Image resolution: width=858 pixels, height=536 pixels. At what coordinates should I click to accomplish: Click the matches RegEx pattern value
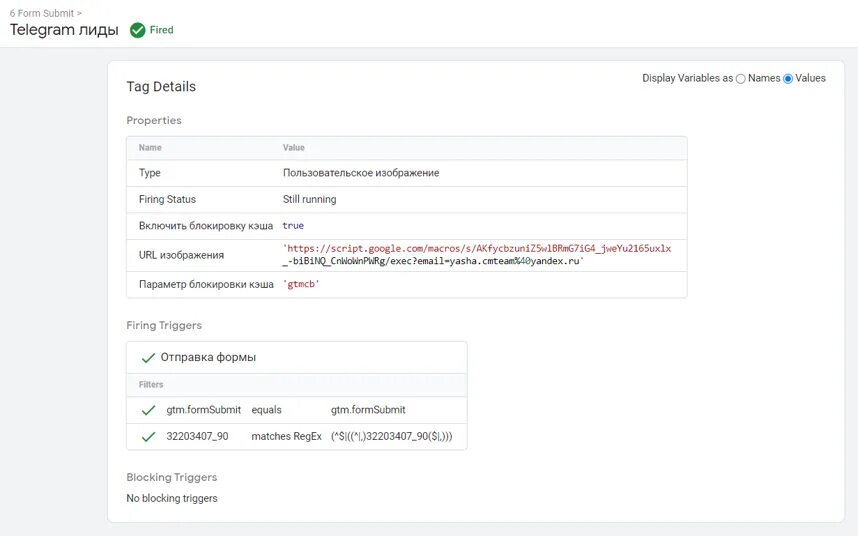point(392,436)
